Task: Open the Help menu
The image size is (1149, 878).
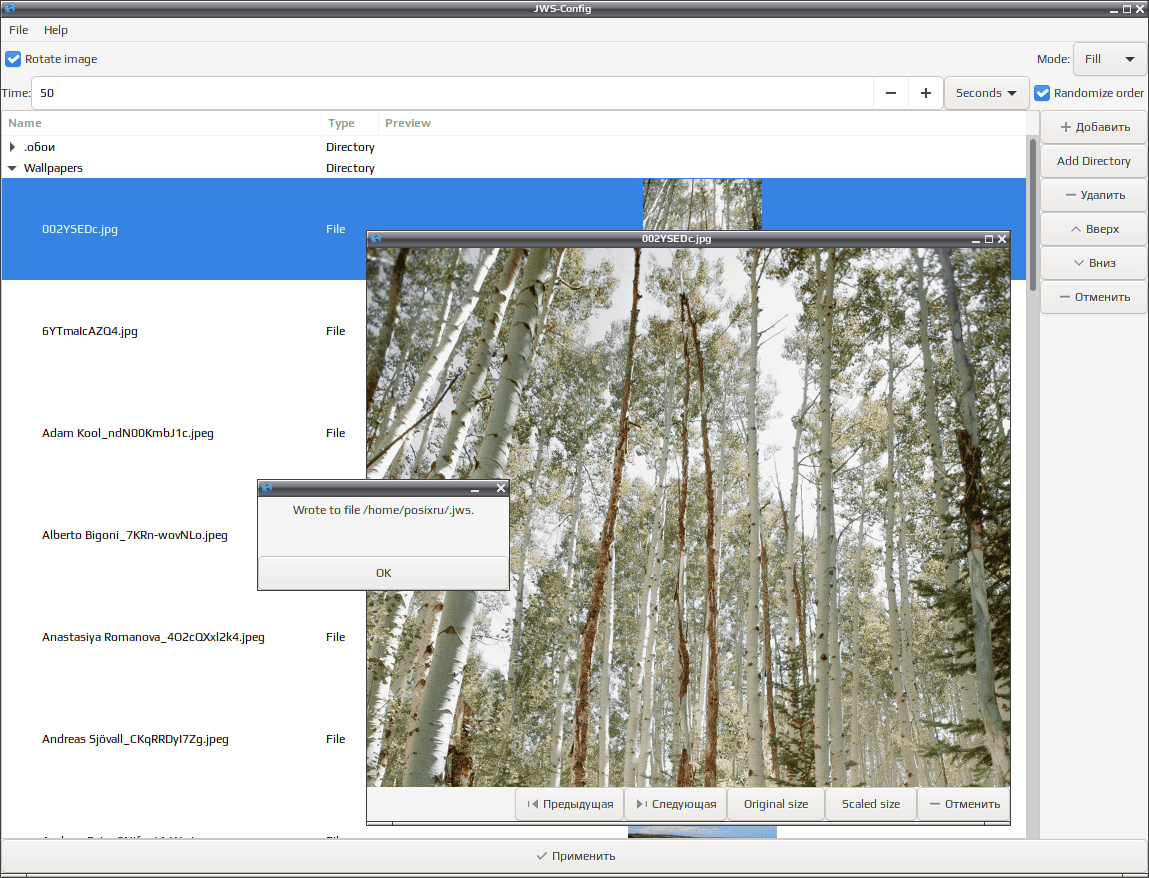Action: pos(56,30)
